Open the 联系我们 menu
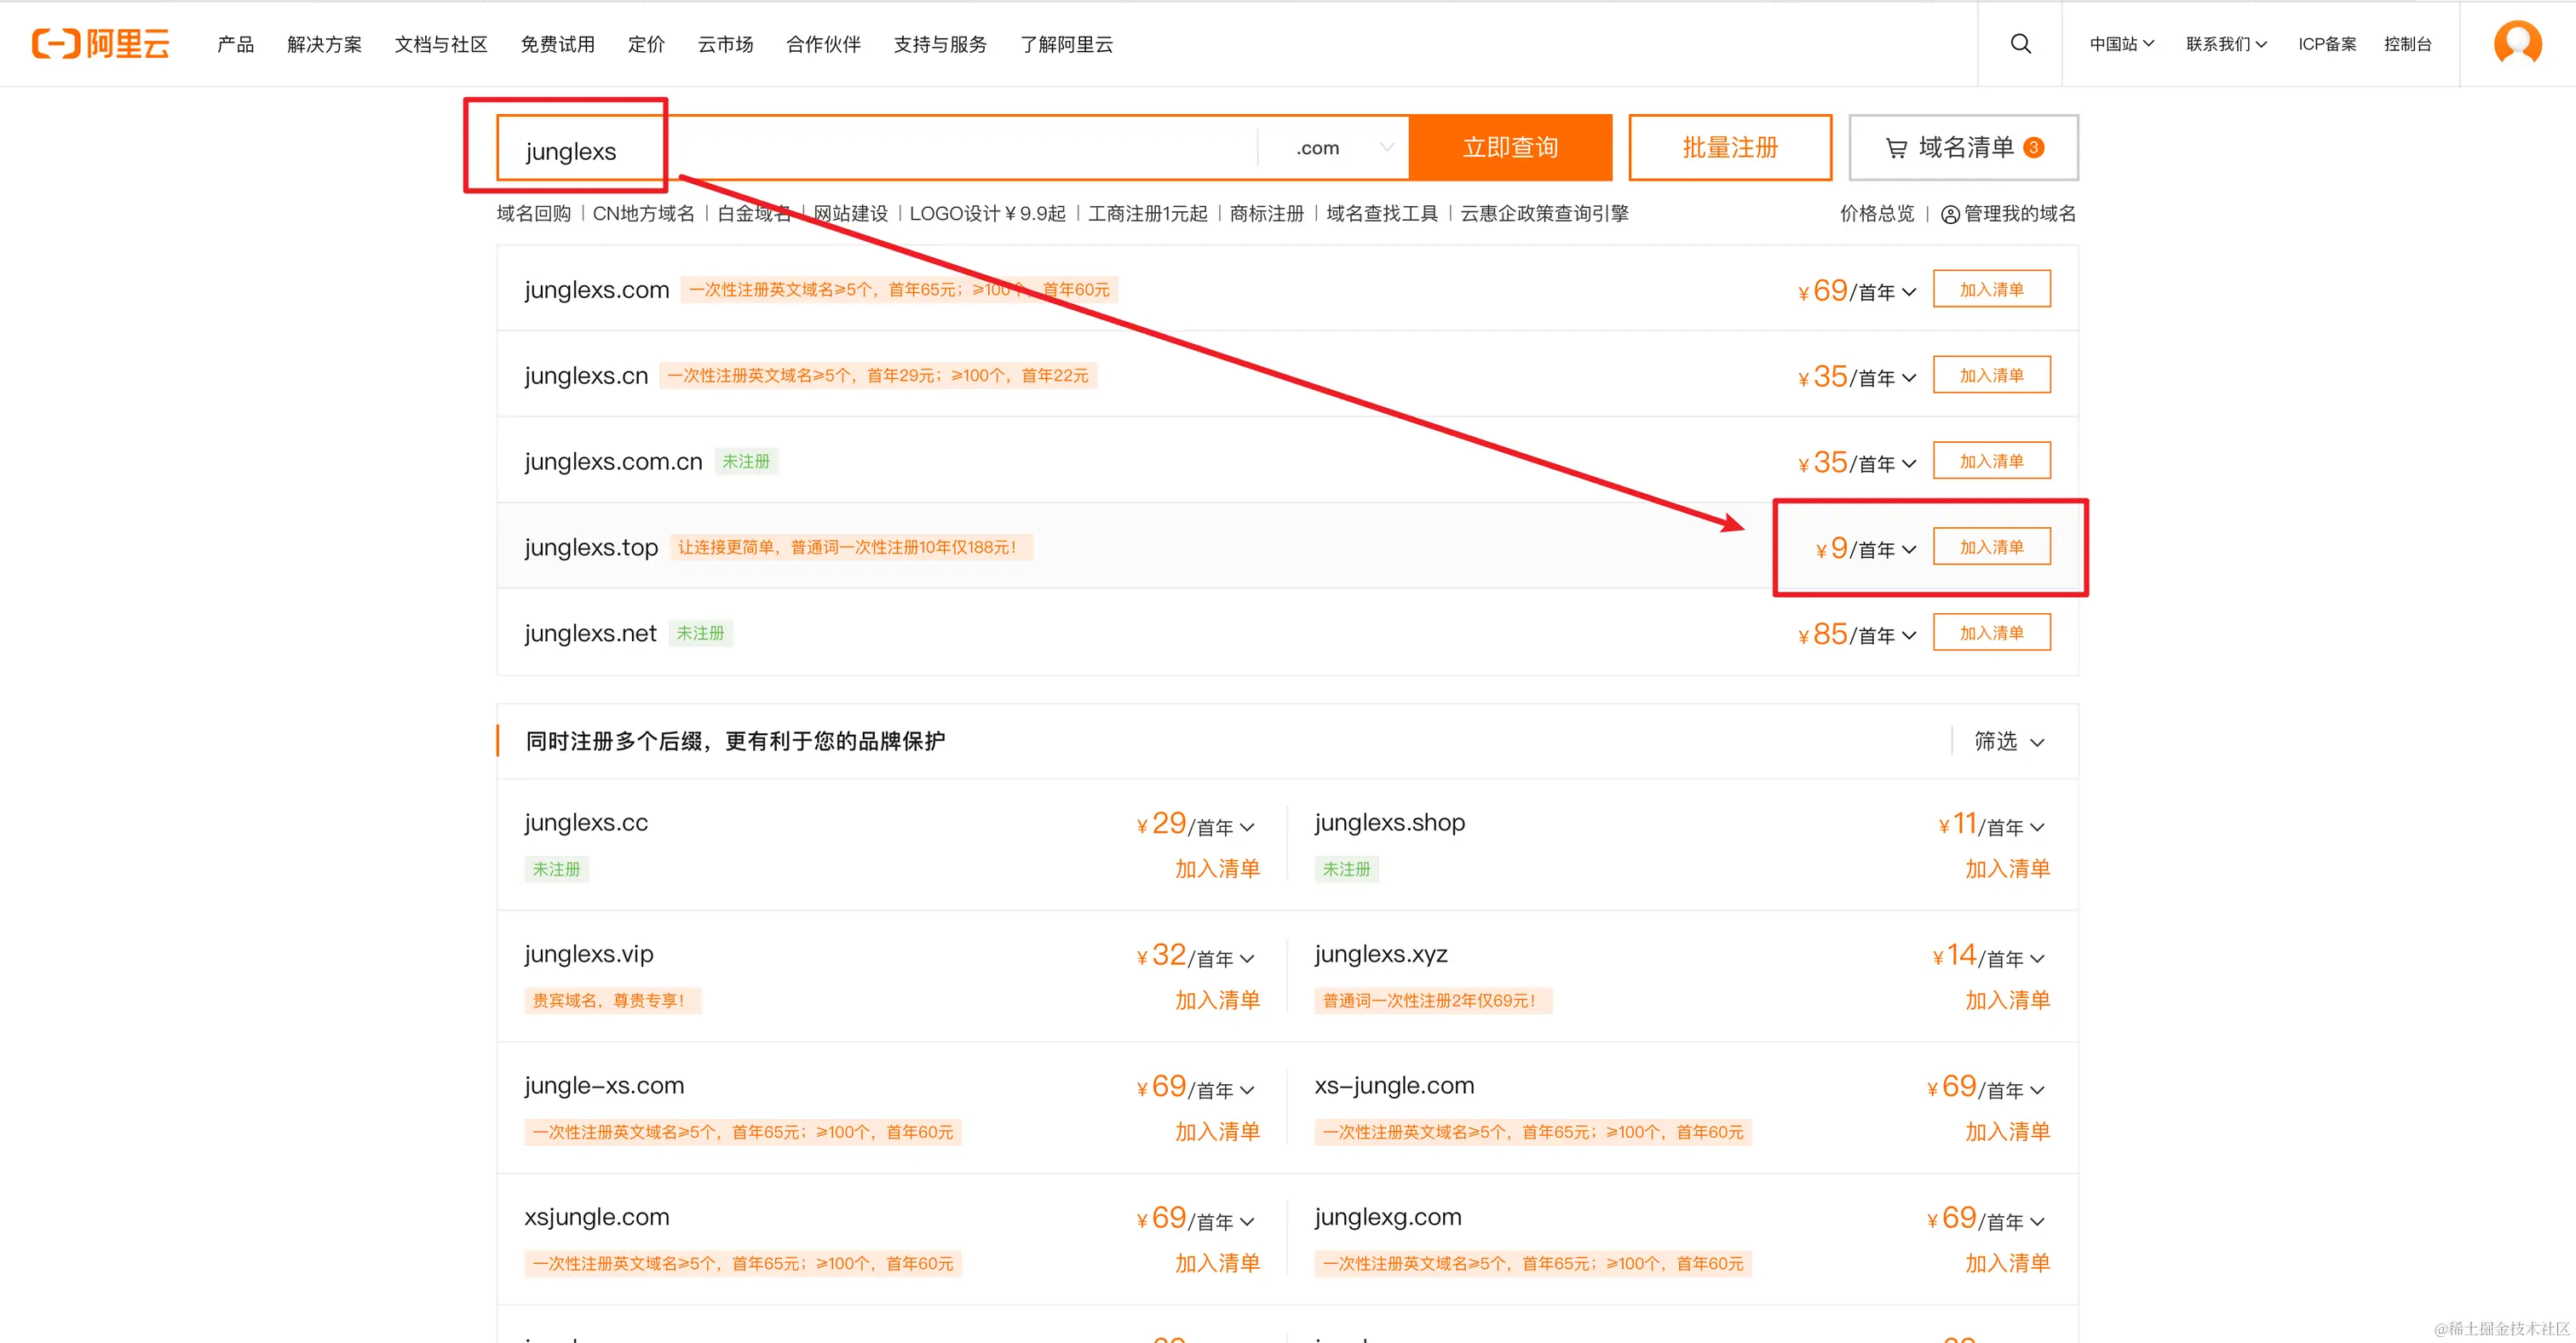 click(2225, 44)
